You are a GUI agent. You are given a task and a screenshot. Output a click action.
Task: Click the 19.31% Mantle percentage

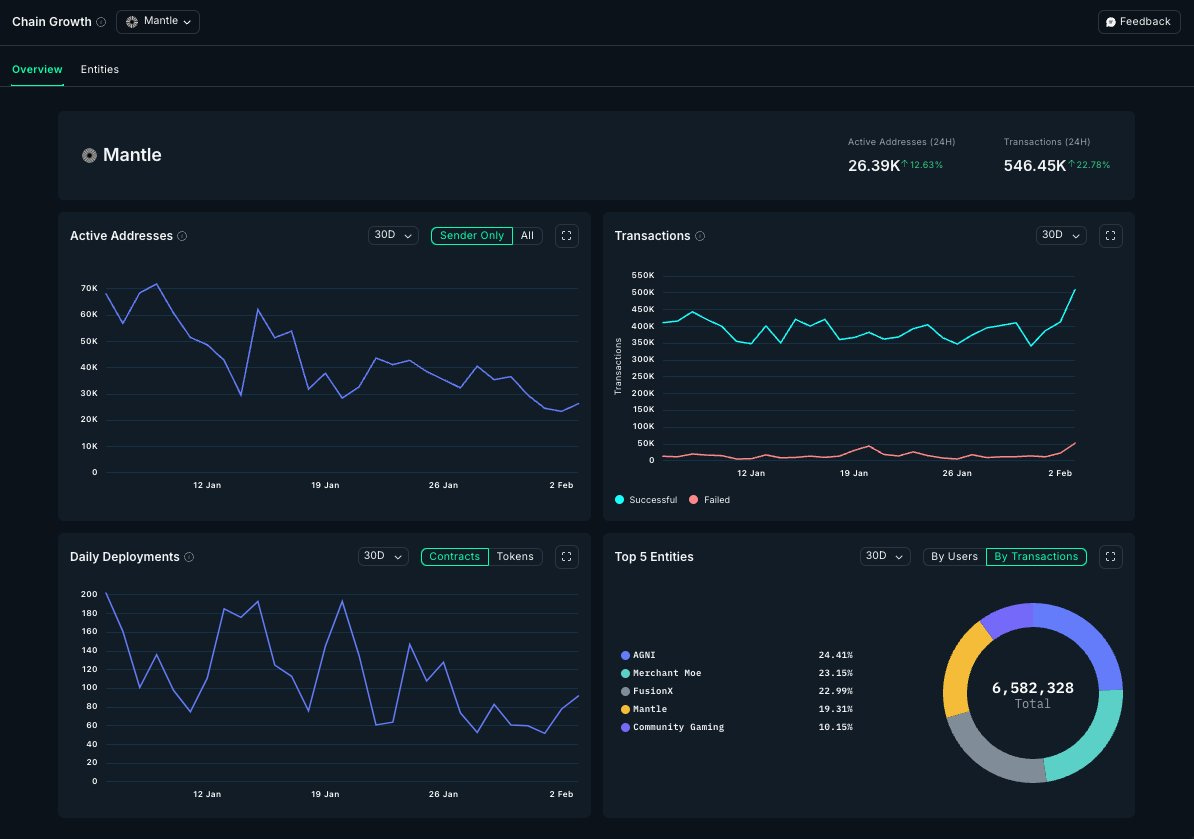click(835, 710)
